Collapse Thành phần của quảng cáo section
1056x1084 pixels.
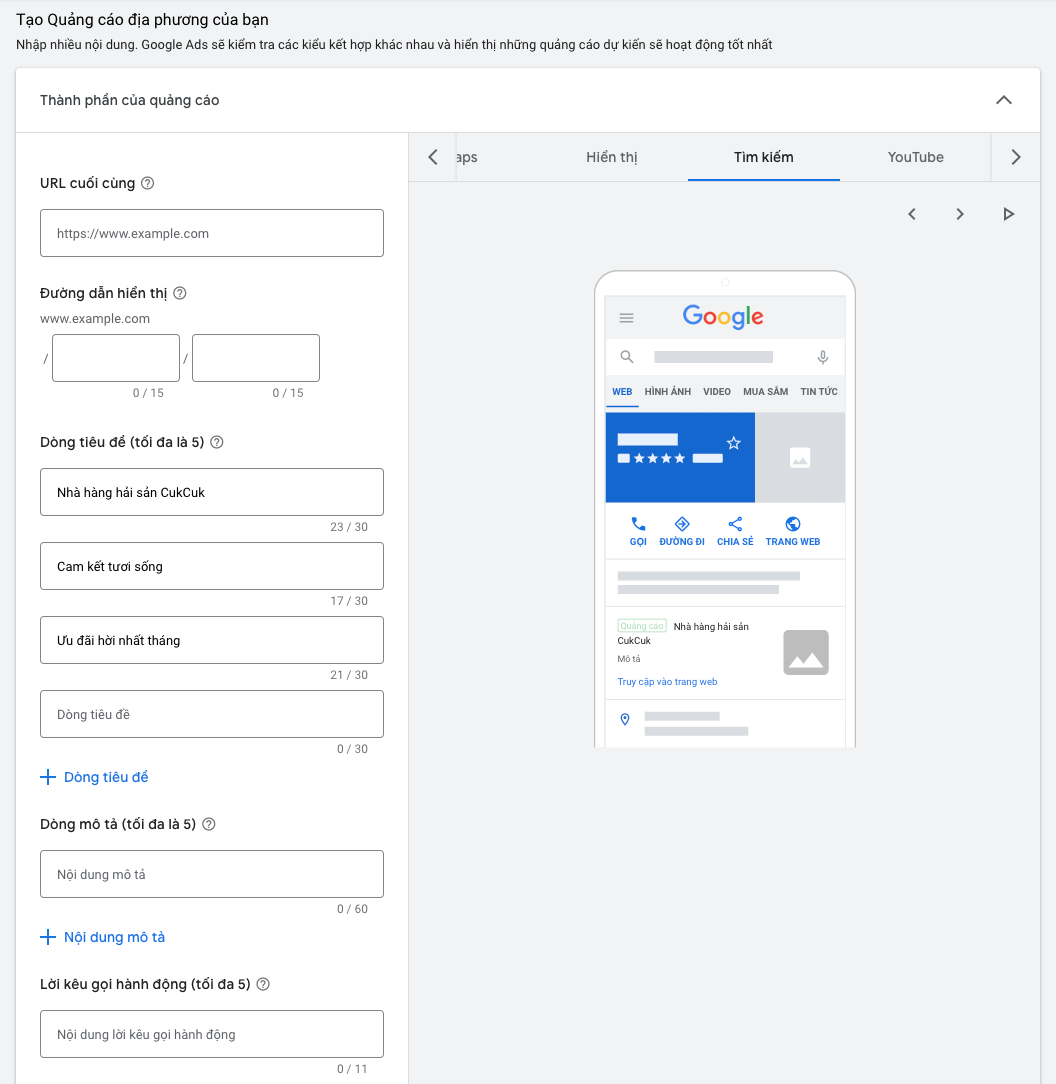click(1003, 100)
